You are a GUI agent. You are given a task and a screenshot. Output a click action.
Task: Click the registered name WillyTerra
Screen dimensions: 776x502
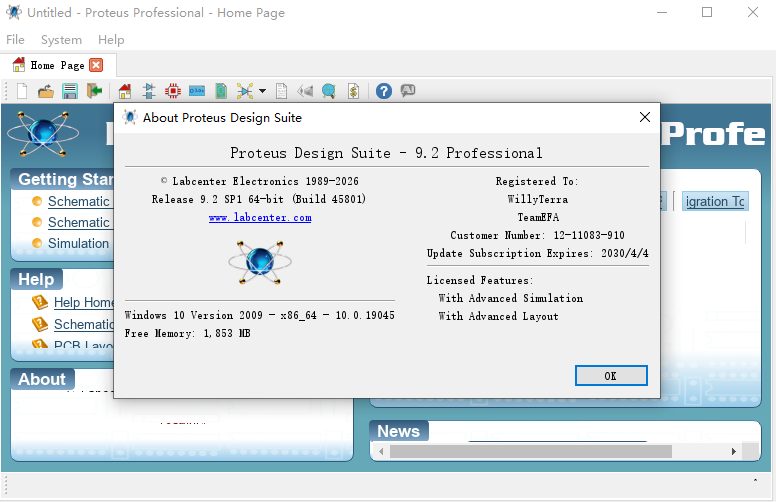538,199
